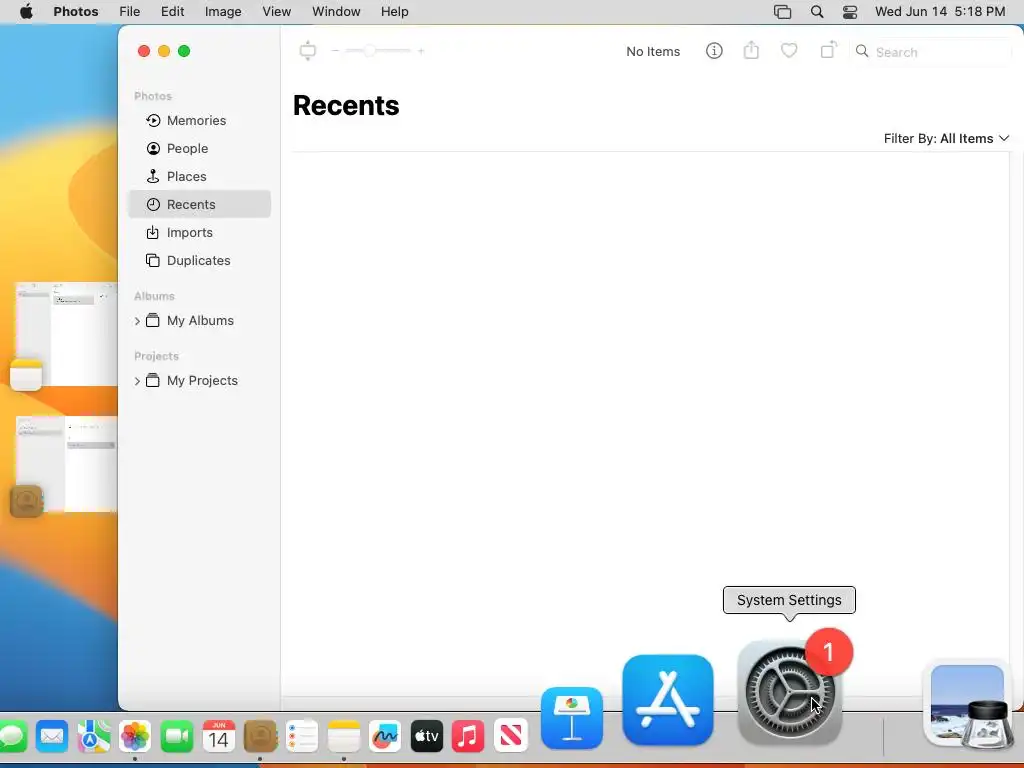Click the Rotate icon in toolbar
This screenshot has height=768, width=1024.
click(x=828, y=50)
